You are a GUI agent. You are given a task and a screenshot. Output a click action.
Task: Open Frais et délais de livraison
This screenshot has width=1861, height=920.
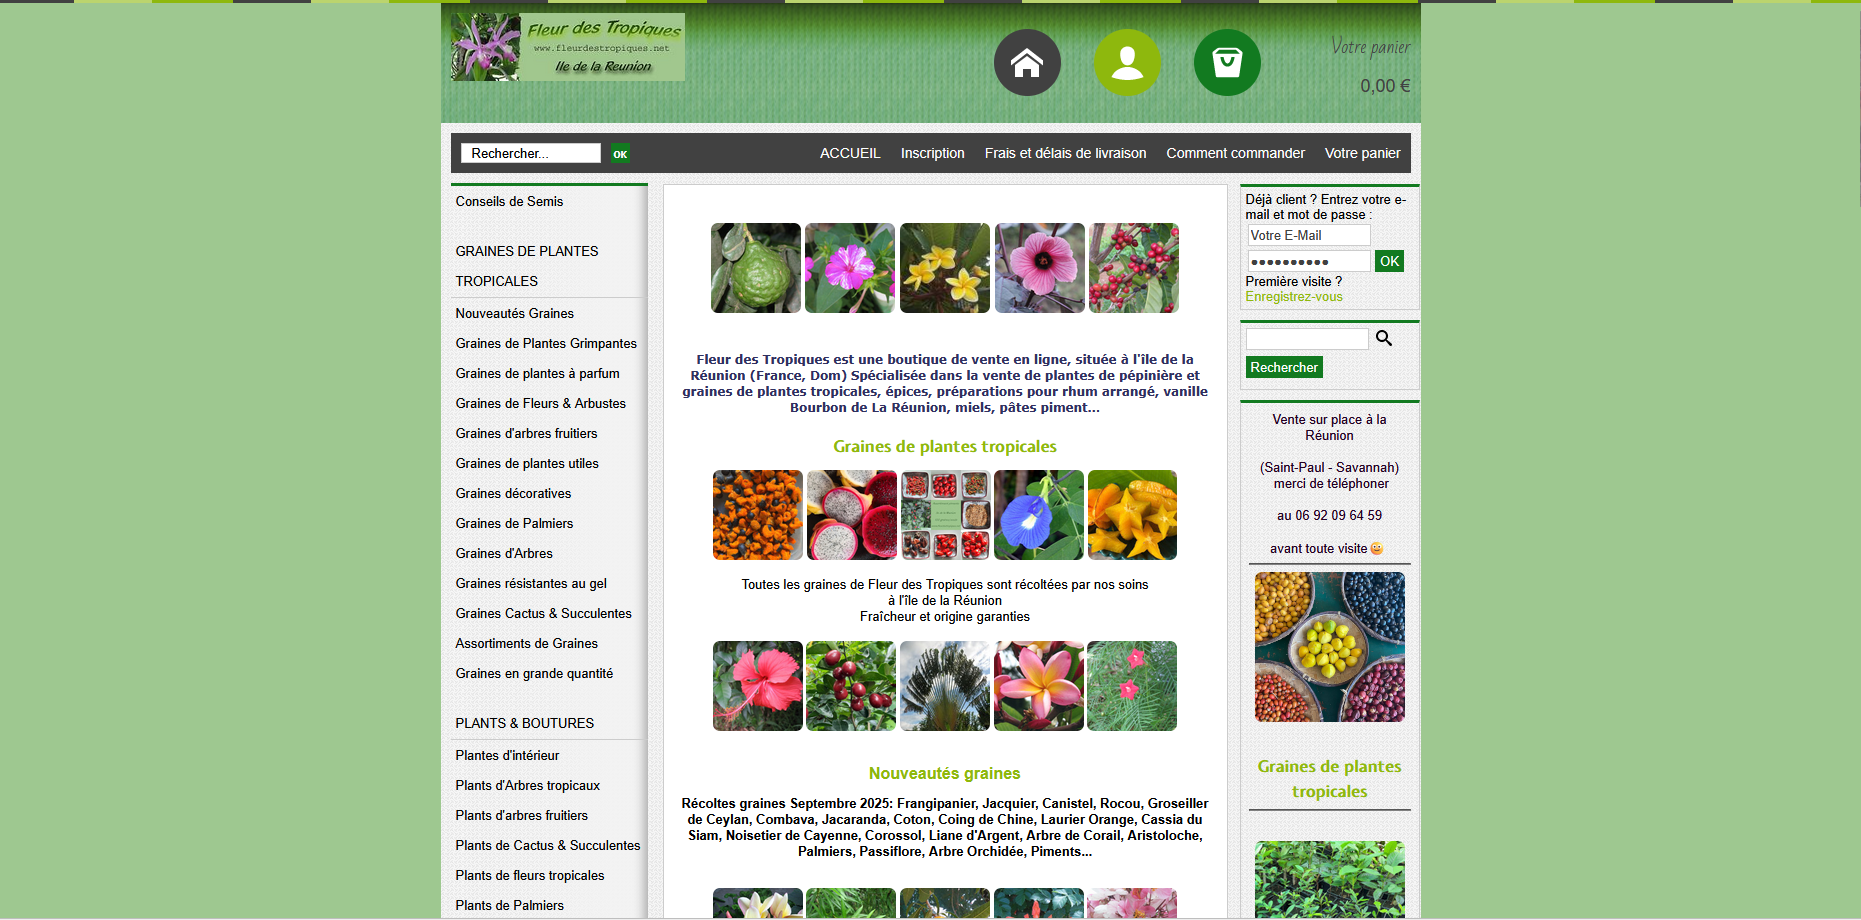click(1065, 153)
